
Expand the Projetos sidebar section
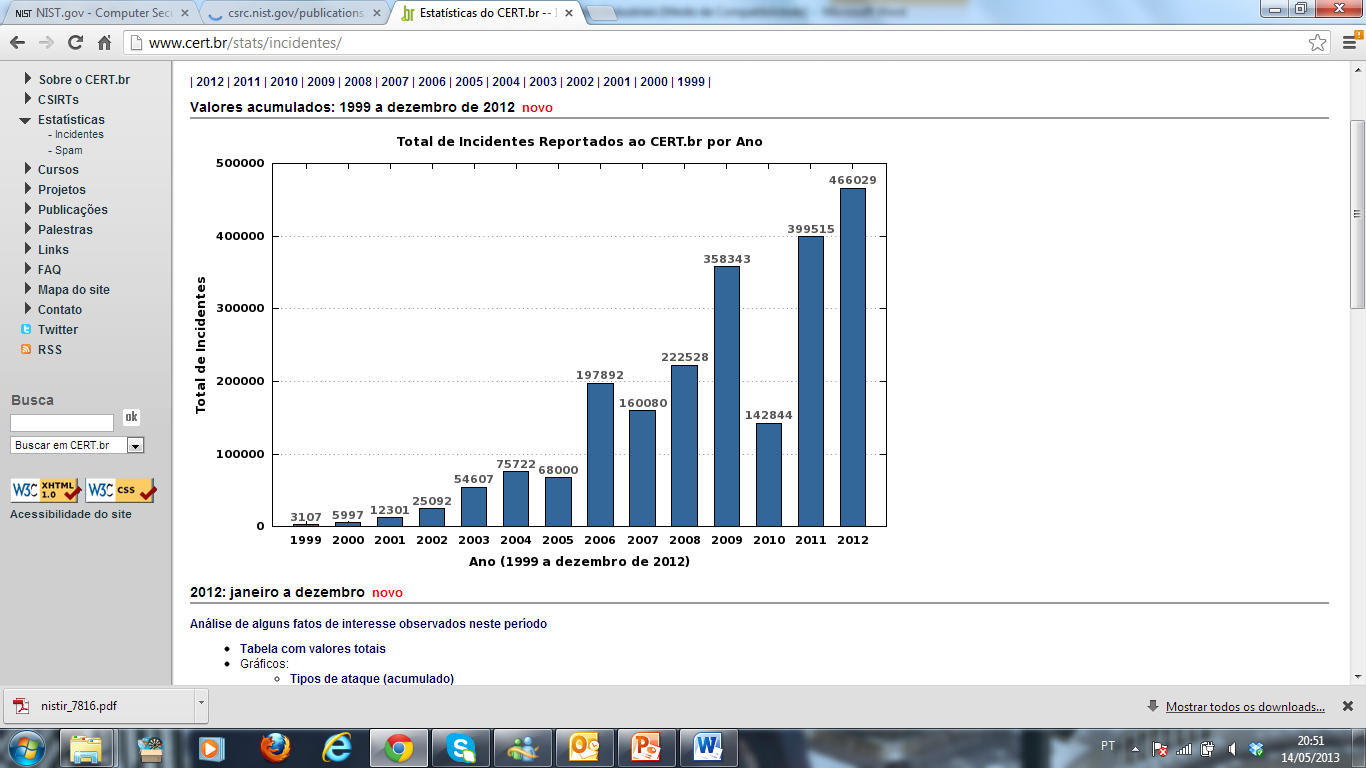coord(29,189)
